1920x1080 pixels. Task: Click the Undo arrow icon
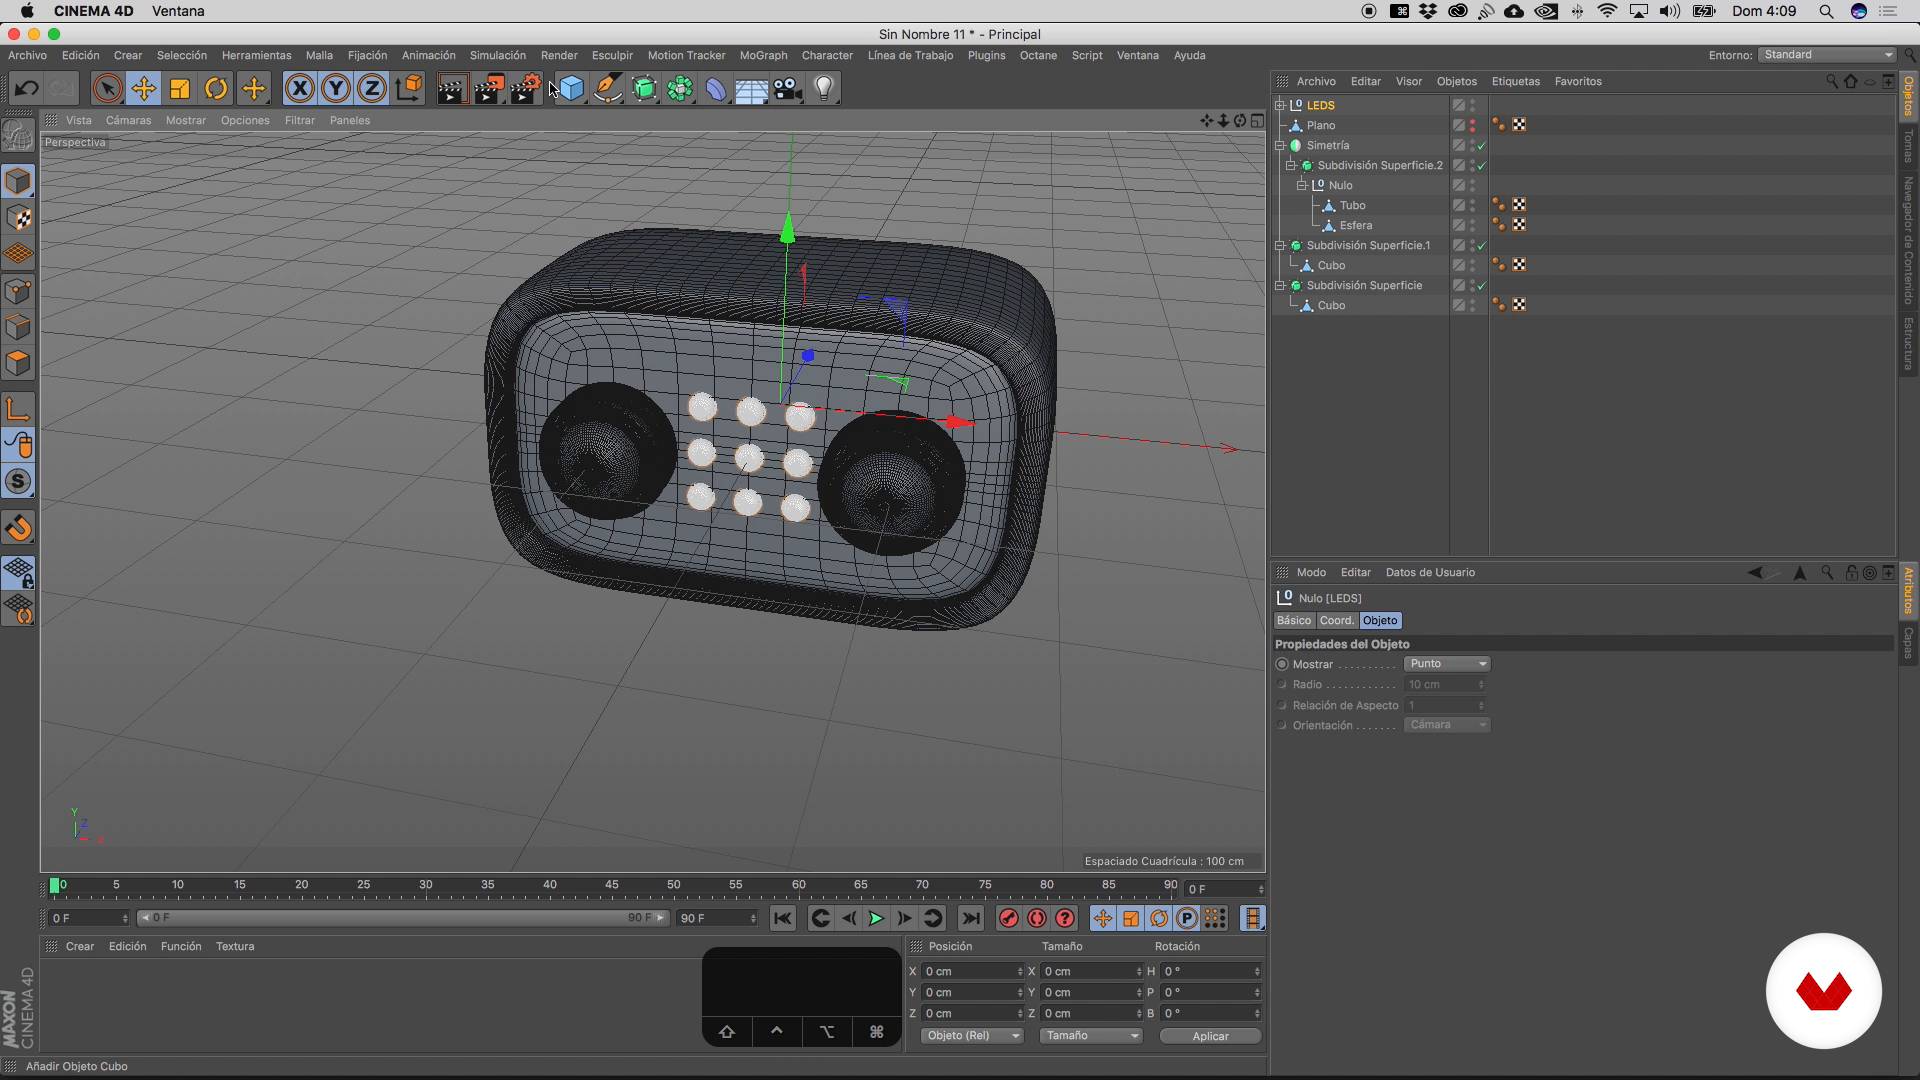tap(26, 89)
